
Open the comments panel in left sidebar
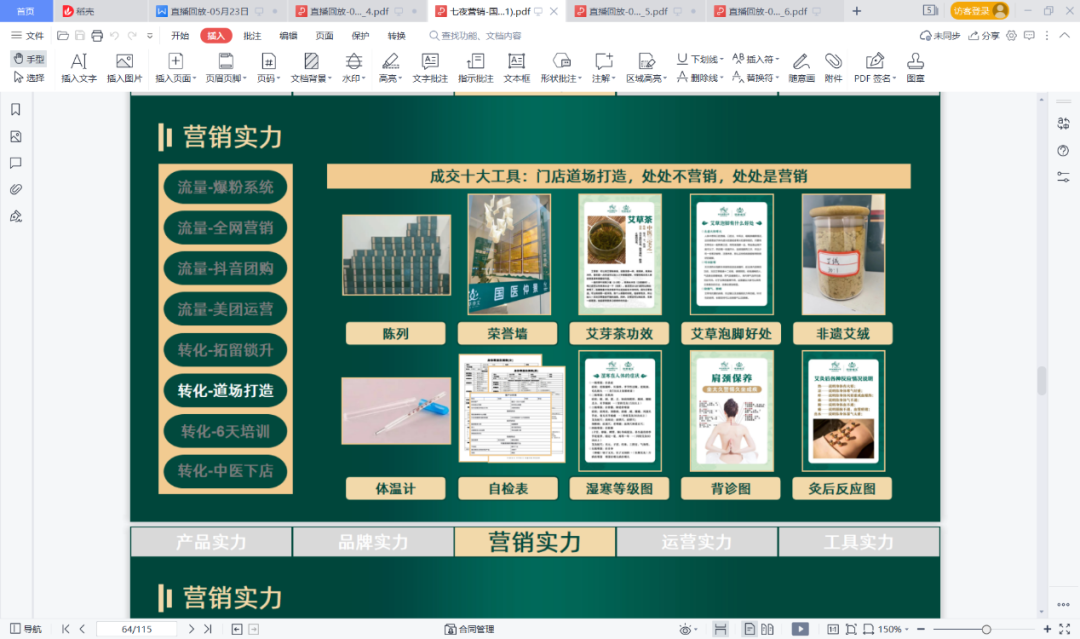click(x=16, y=163)
